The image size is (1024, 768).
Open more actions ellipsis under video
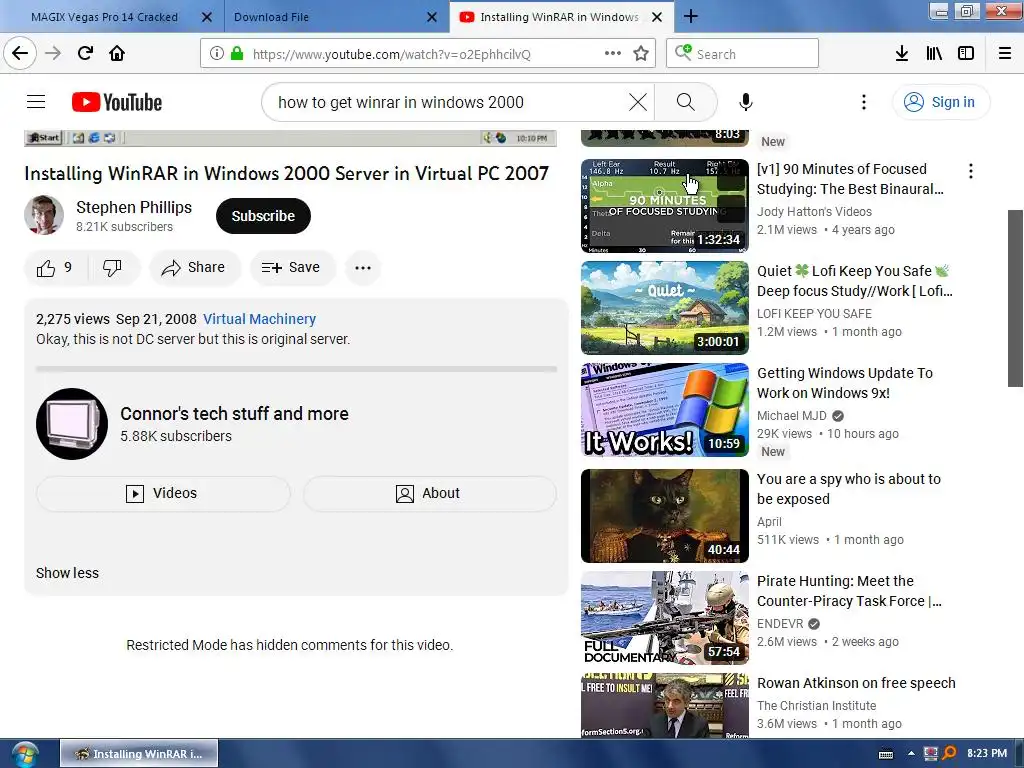363,268
